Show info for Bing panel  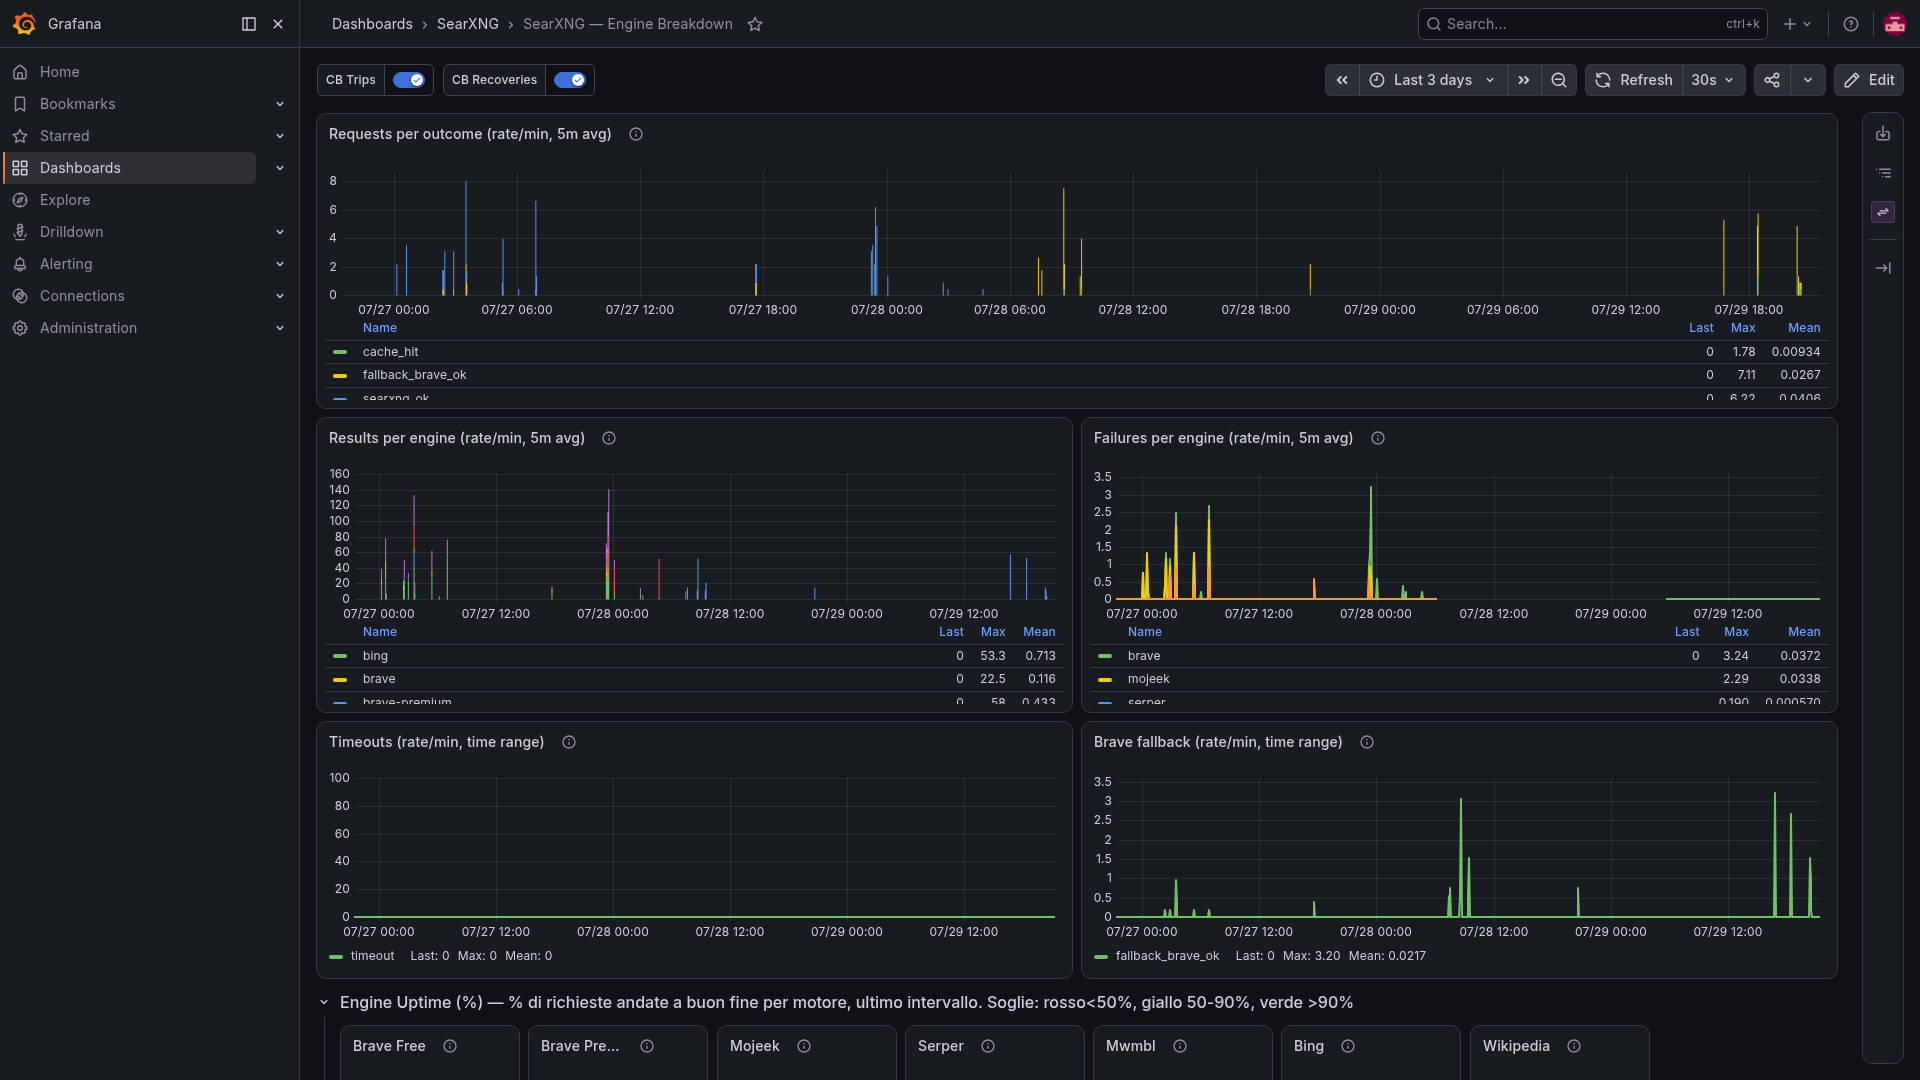pyautogui.click(x=1348, y=1046)
